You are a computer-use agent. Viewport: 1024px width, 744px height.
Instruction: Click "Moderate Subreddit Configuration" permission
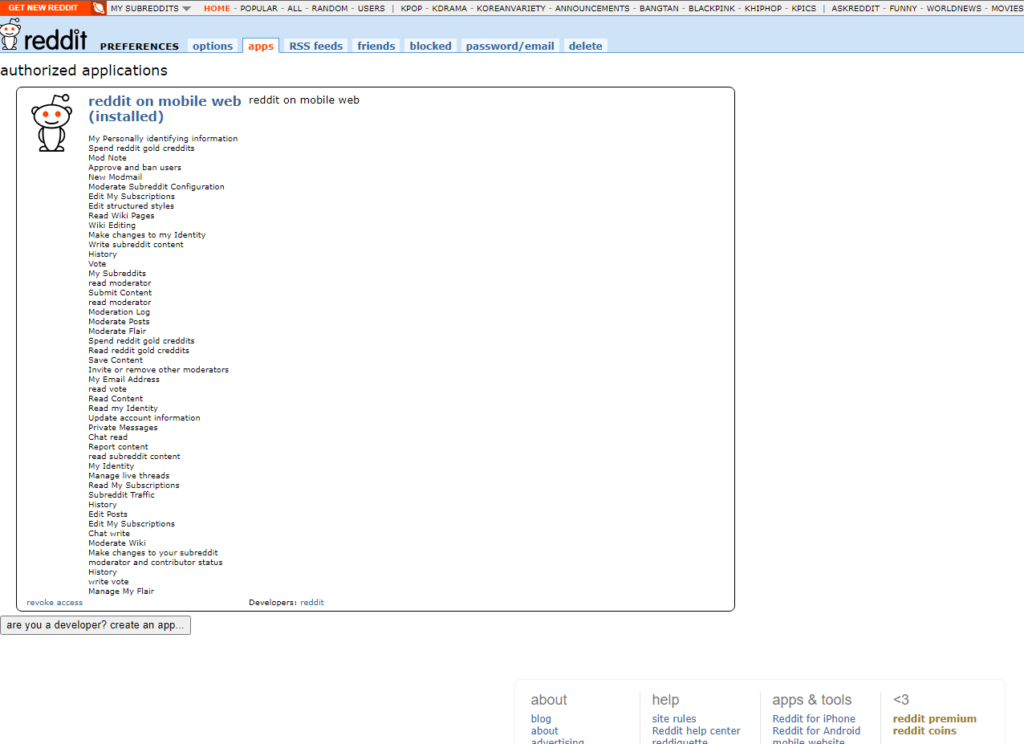tap(156, 187)
